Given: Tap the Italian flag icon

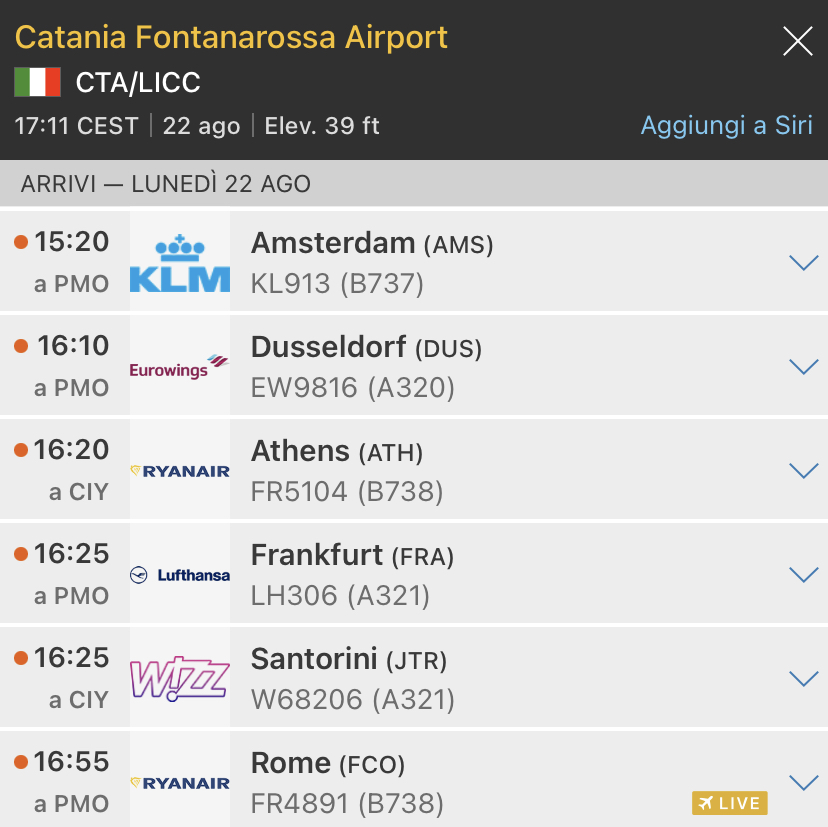Looking at the screenshot, I should [x=38, y=82].
